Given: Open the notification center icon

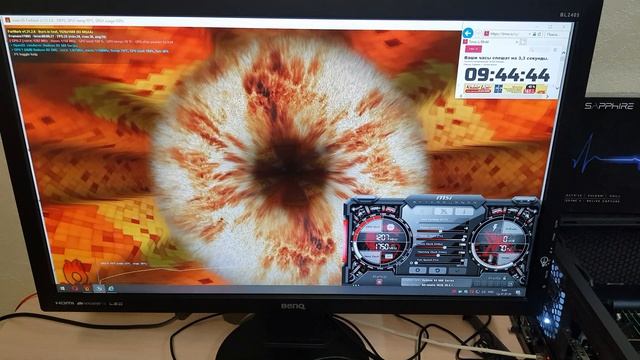Looking at the screenshot, I should pyautogui.click(x=518, y=293).
